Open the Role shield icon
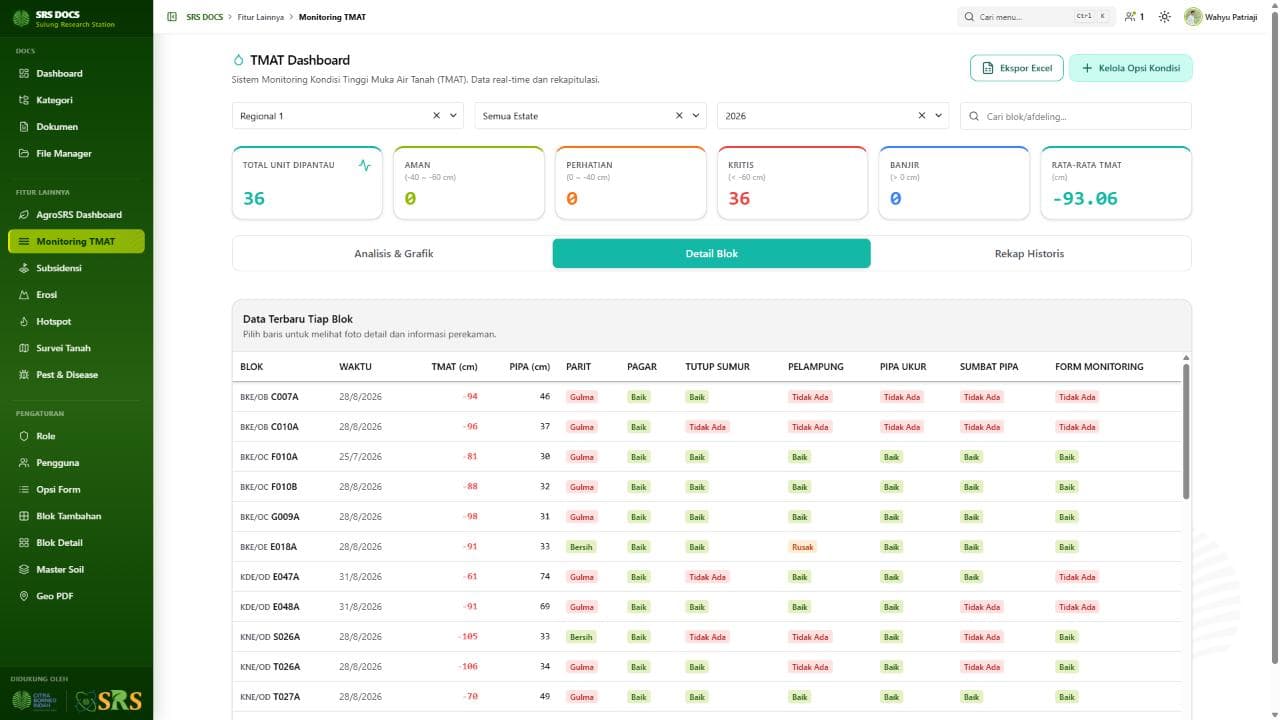This screenshot has height=720, width=1280. click(x=25, y=436)
